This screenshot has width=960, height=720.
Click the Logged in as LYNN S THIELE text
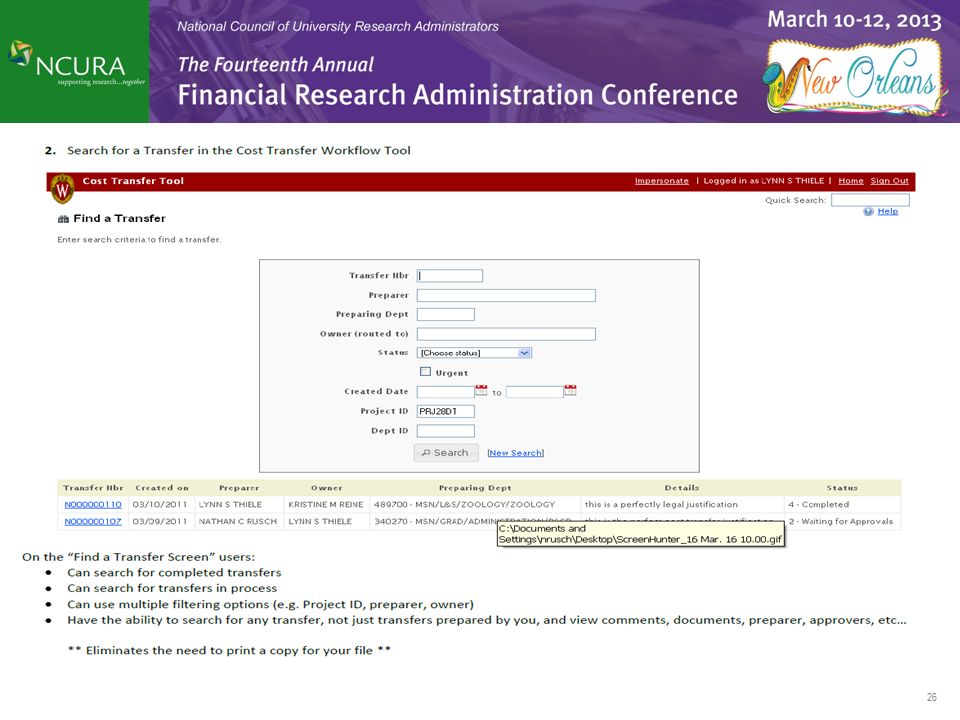763,181
